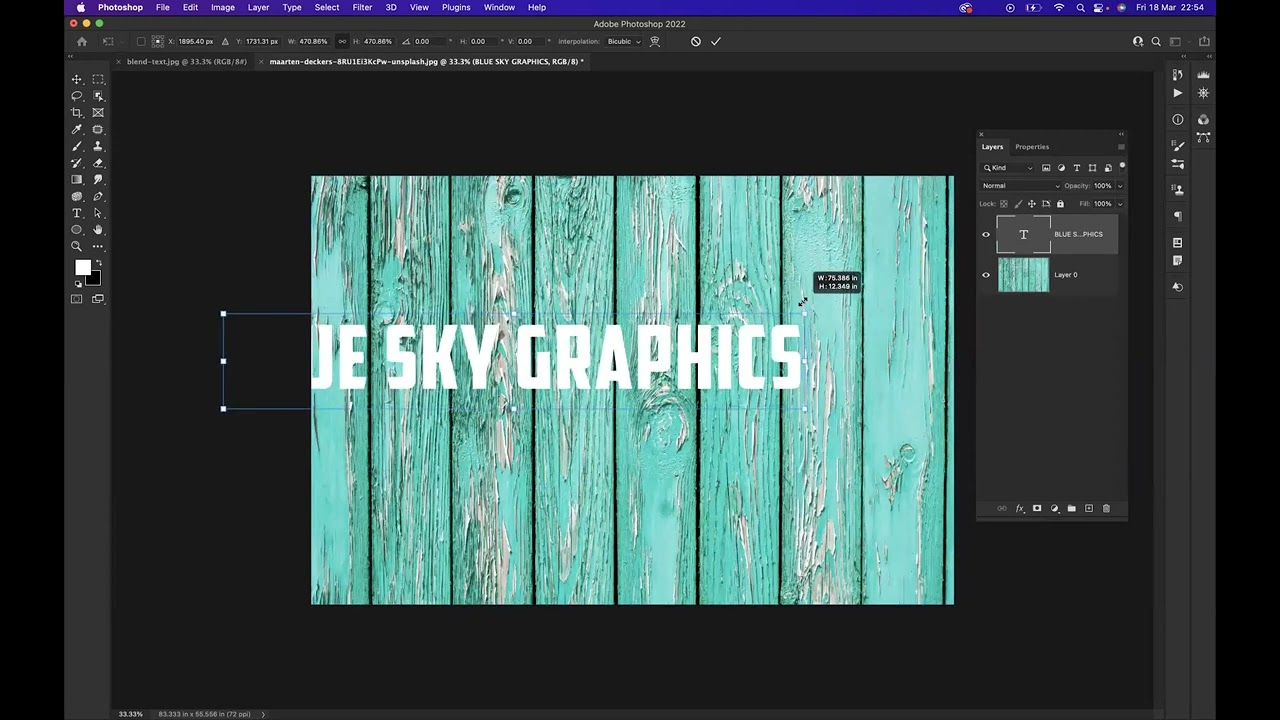Switch to the Properties tab
This screenshot has height=720, width=1280.
pos(1032,147)
